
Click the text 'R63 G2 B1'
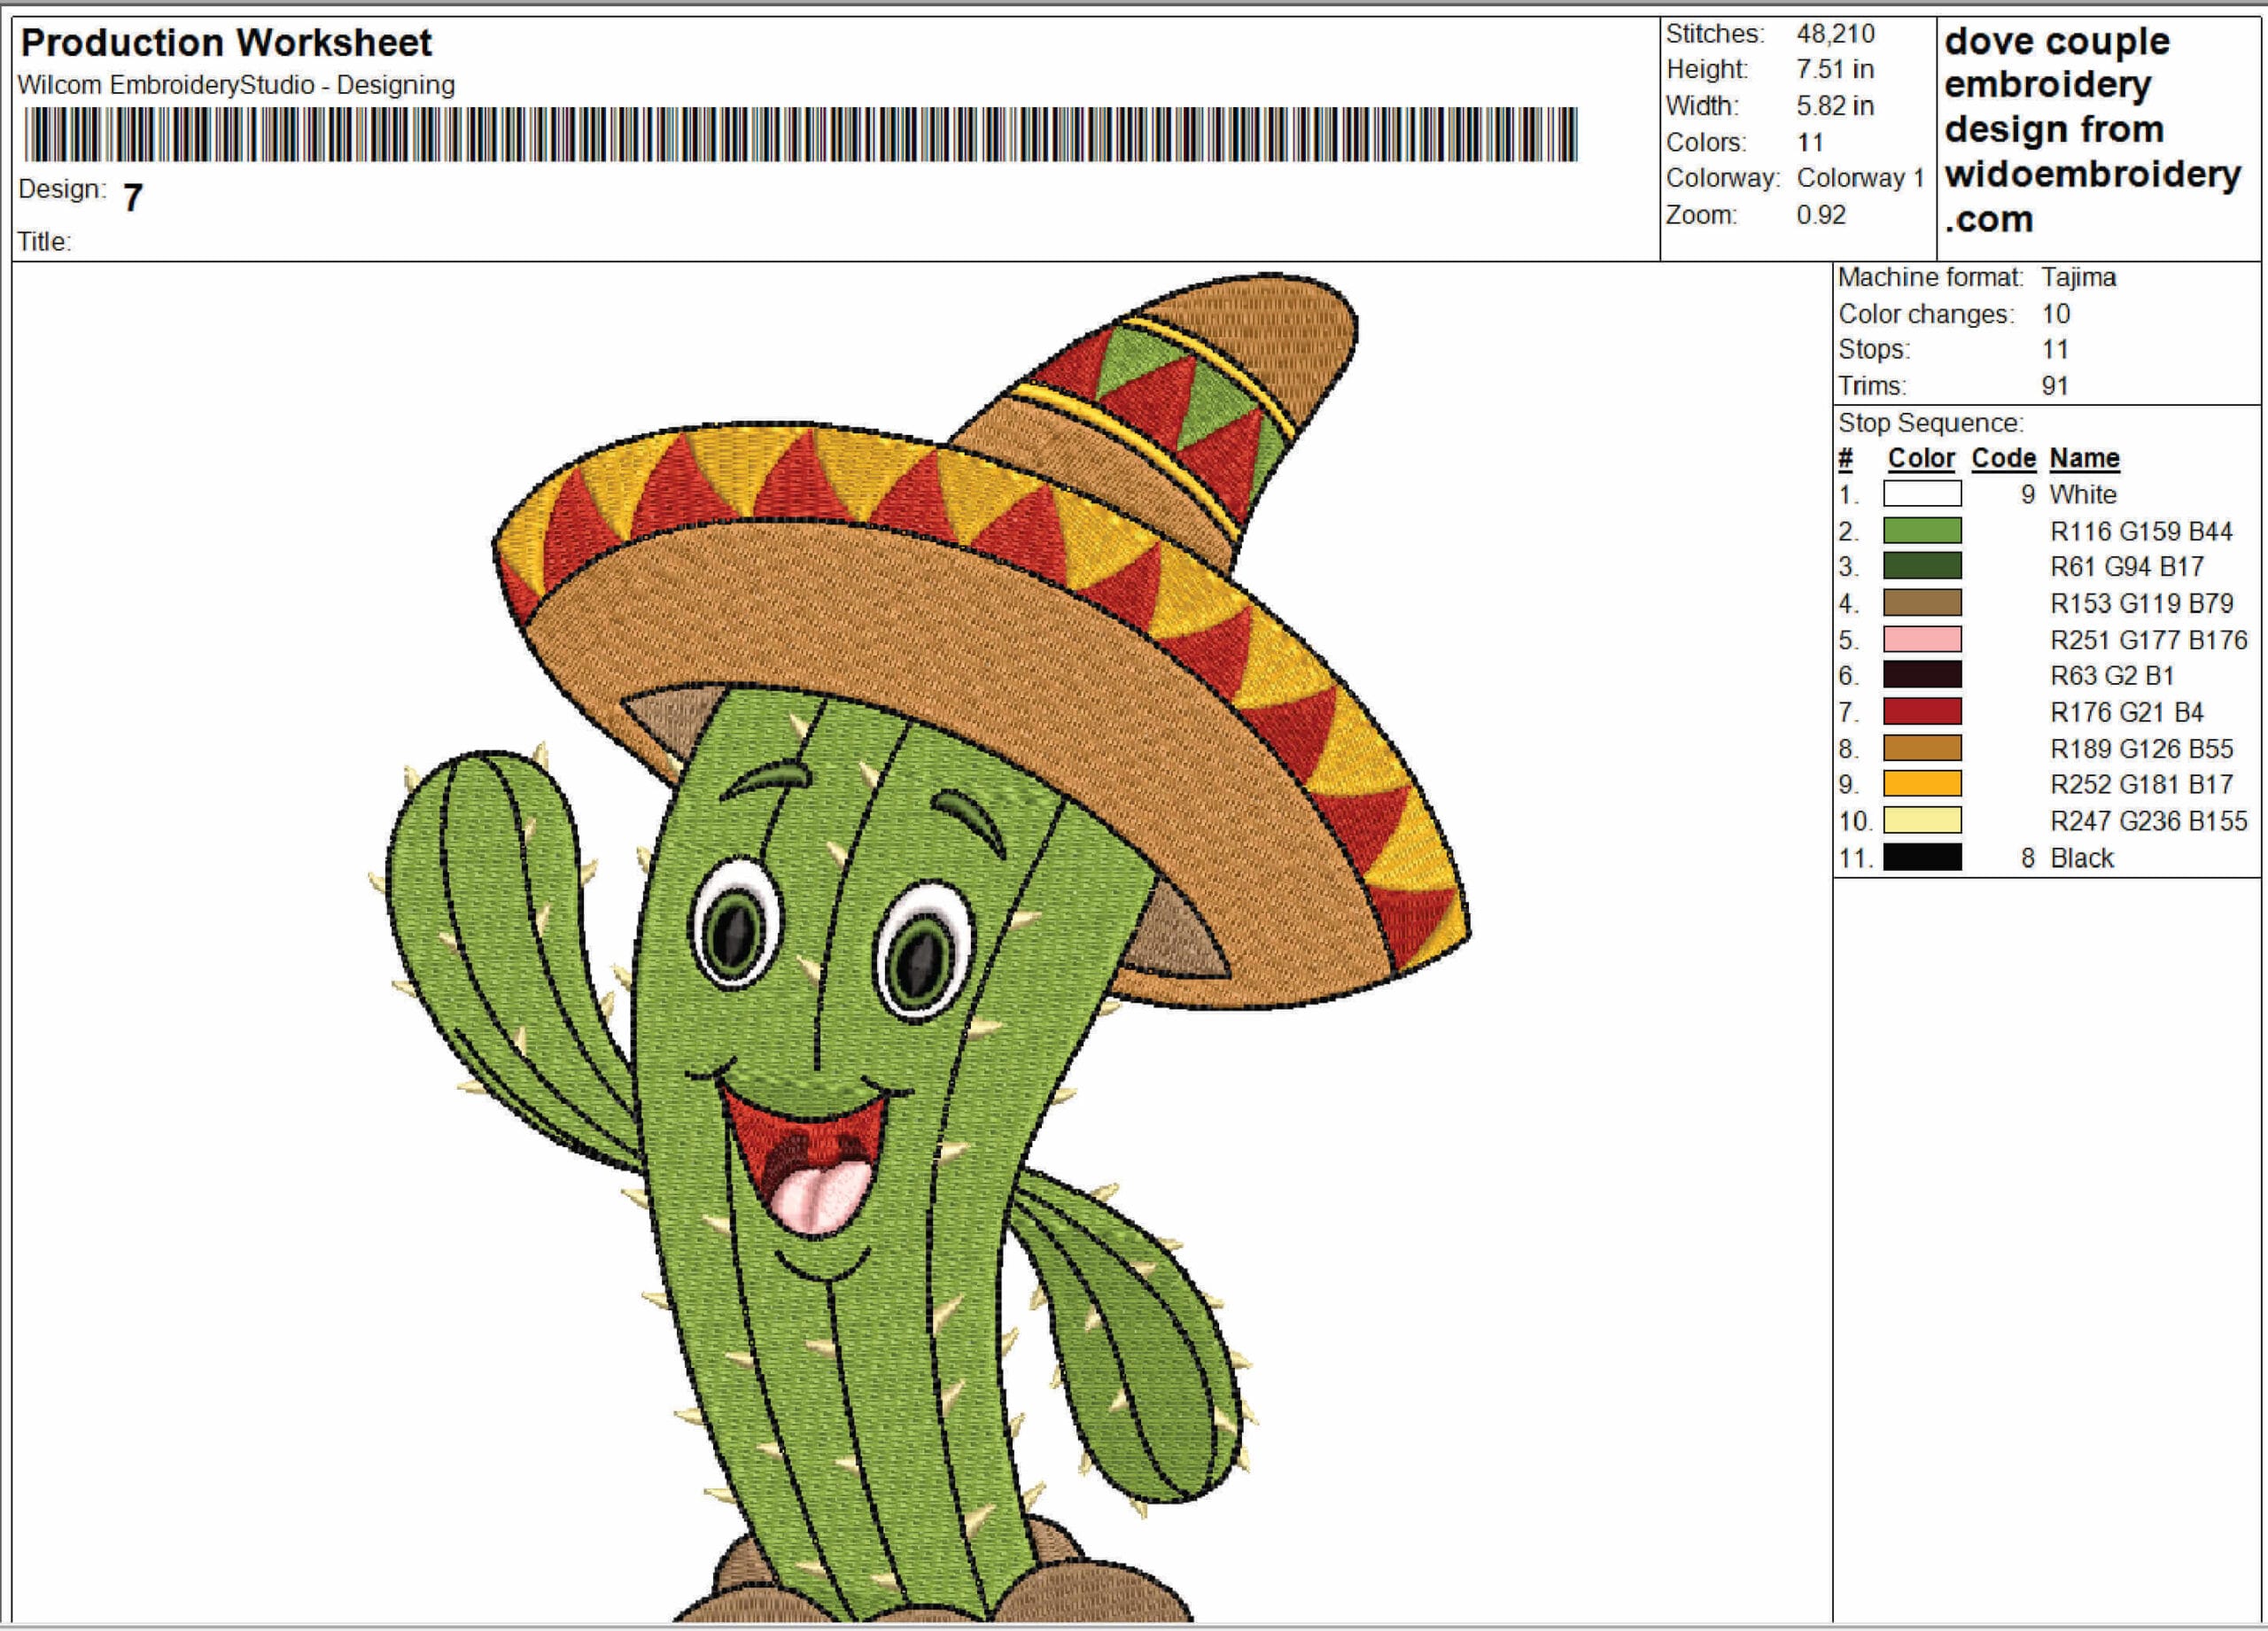coord(2112,676)
